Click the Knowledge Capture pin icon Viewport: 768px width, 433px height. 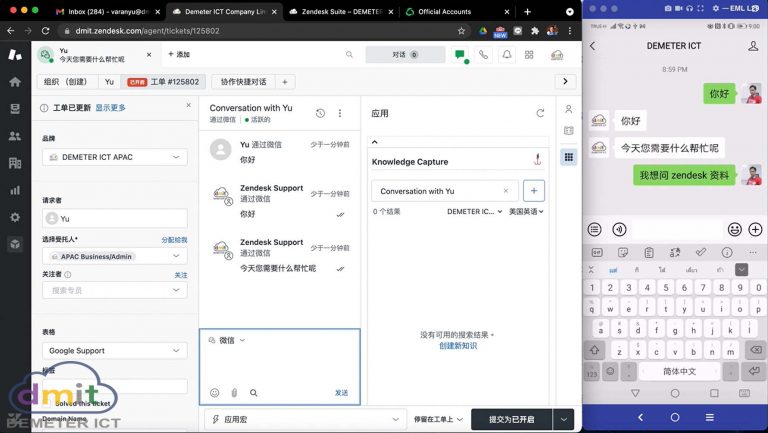tap(537, 160)
